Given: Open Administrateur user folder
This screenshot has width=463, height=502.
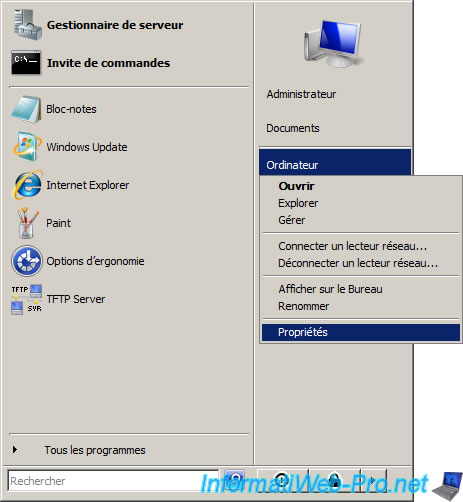Looking at the screenshot, I should 301,94.
